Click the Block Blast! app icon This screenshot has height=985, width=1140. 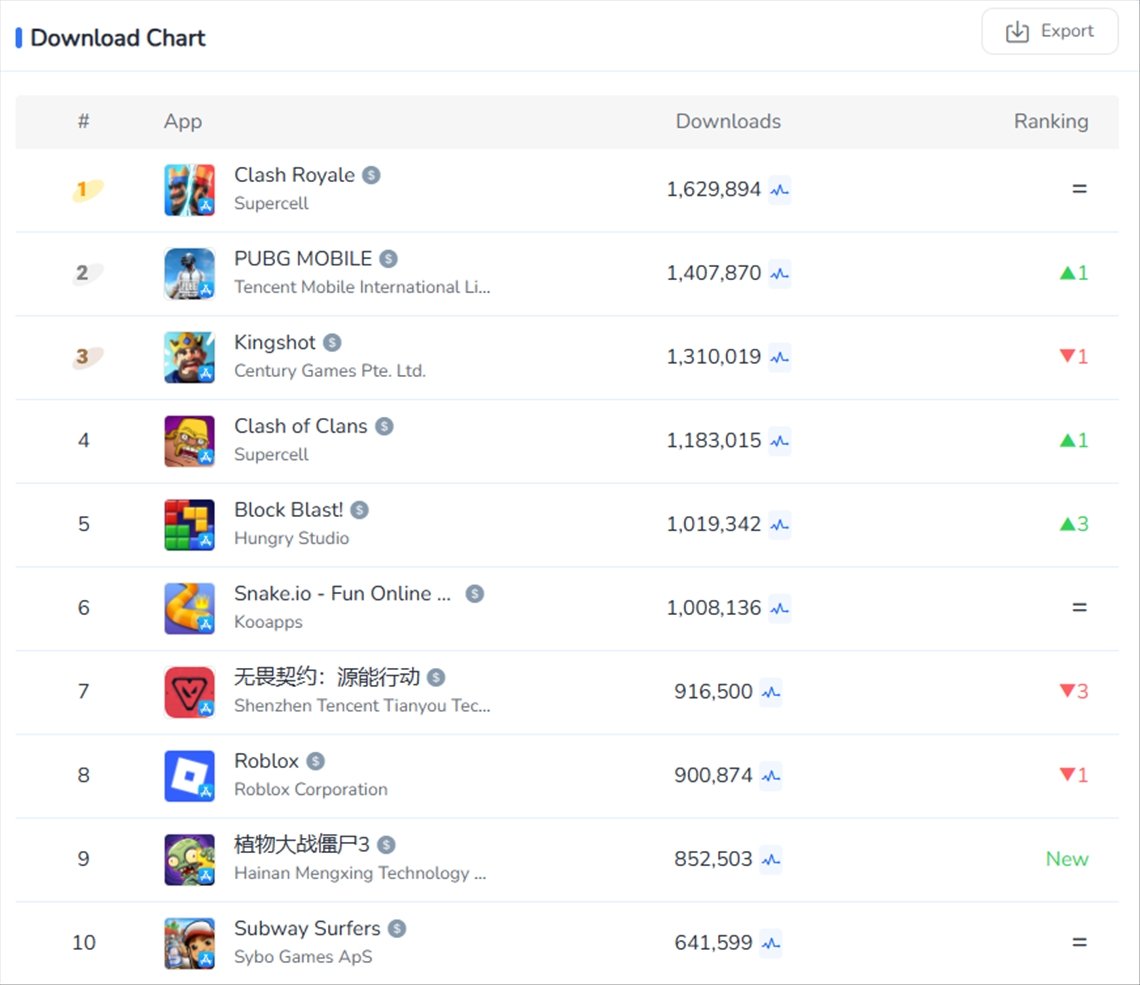click(x=189, y=525)
